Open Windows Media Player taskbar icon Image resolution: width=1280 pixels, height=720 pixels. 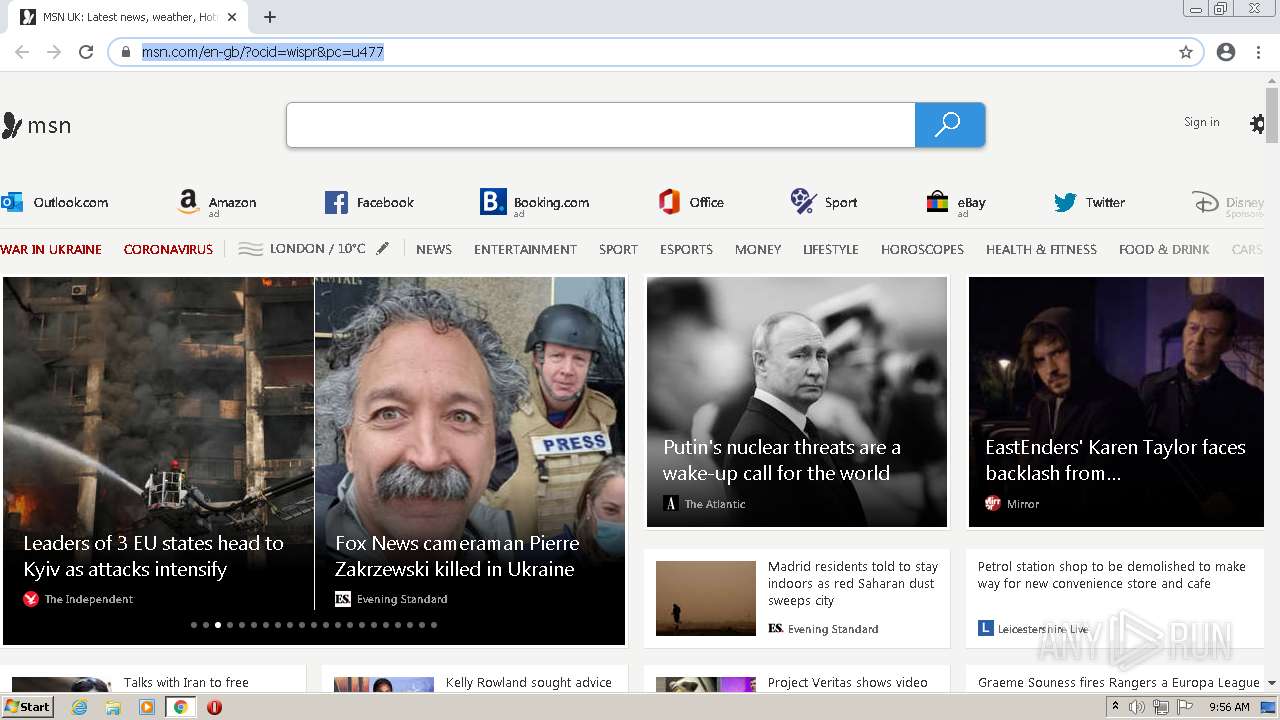[x=147, y=707]
